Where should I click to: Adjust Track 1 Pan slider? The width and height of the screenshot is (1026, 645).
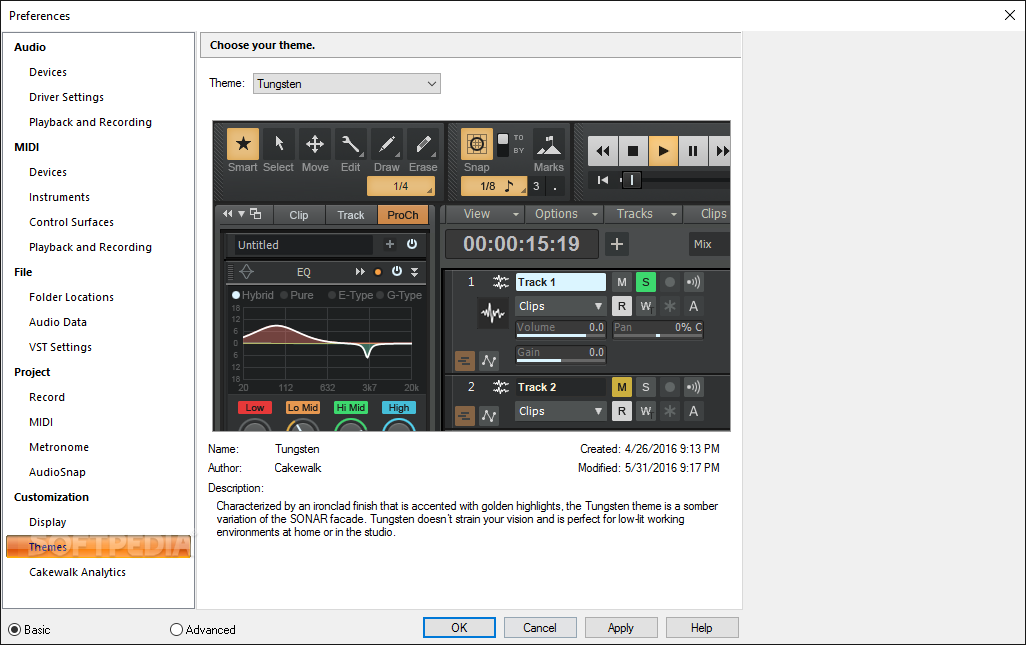click(x=658, y=328)
